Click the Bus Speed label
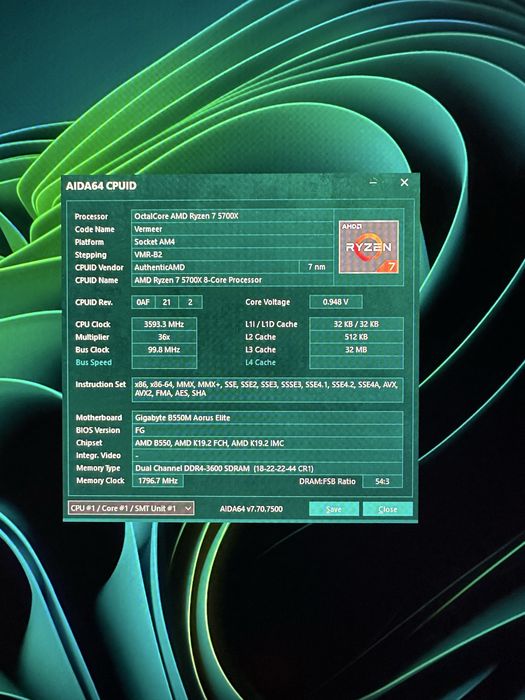The image size is (525, 700). tap(93, 362)
